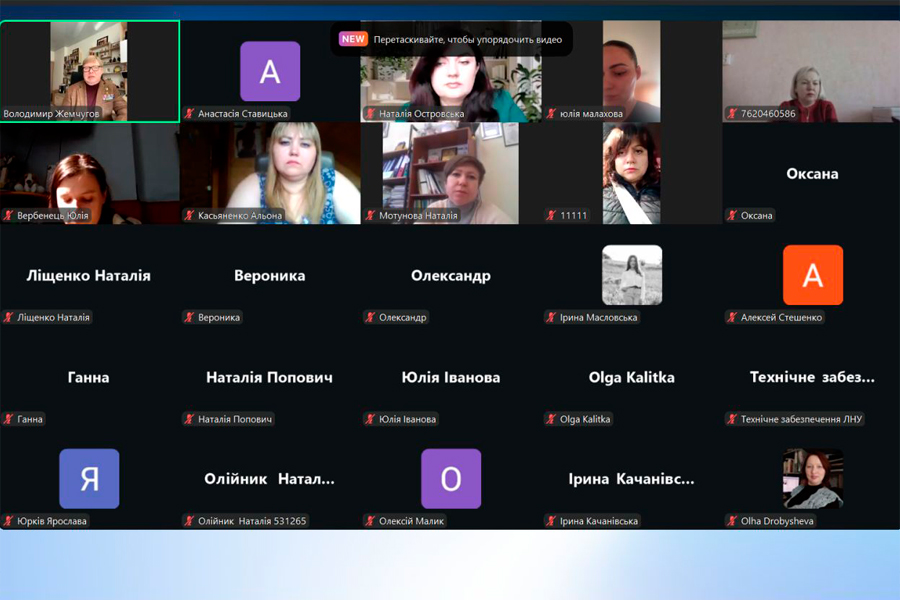Select Вербенець Юлія's video tile

90,173
